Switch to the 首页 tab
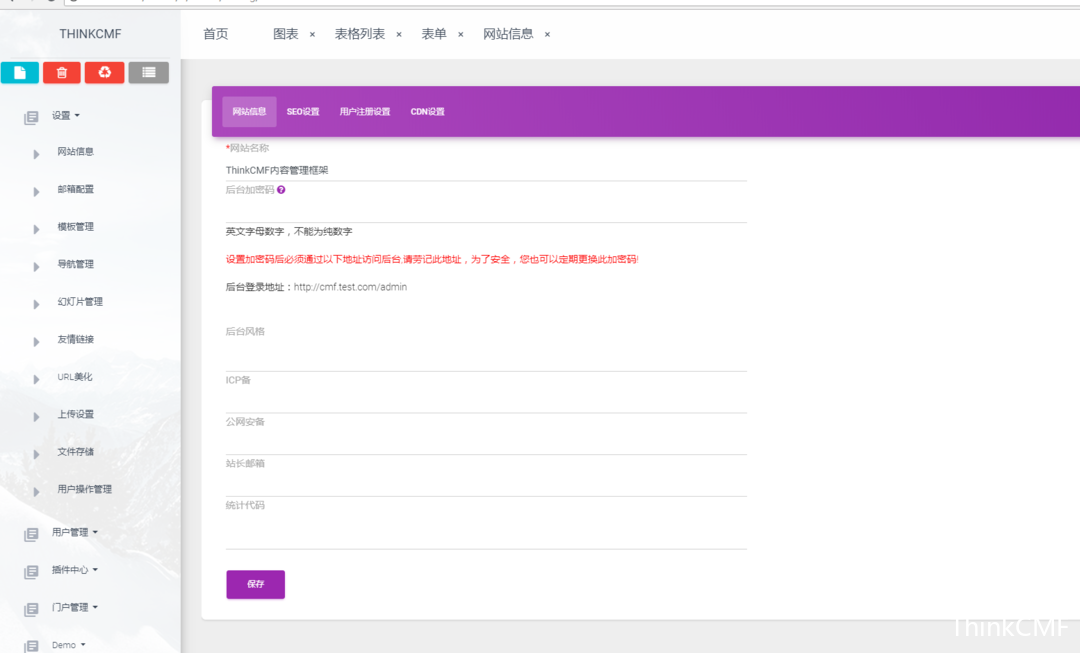 pos(216,34)
